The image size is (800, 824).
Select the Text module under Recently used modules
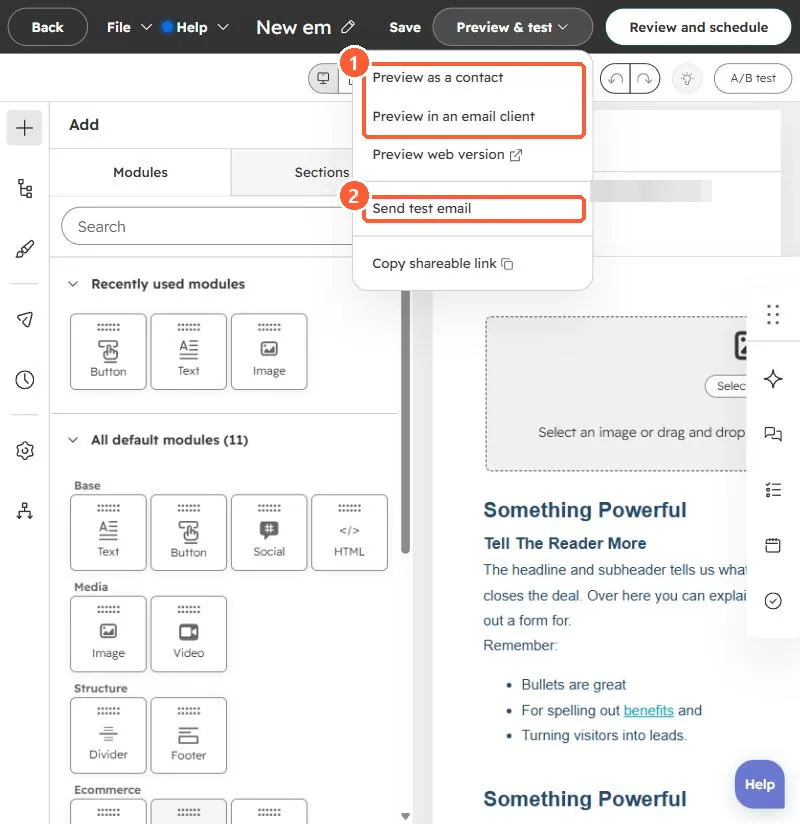pyautogui.click(x=189, y=352)
